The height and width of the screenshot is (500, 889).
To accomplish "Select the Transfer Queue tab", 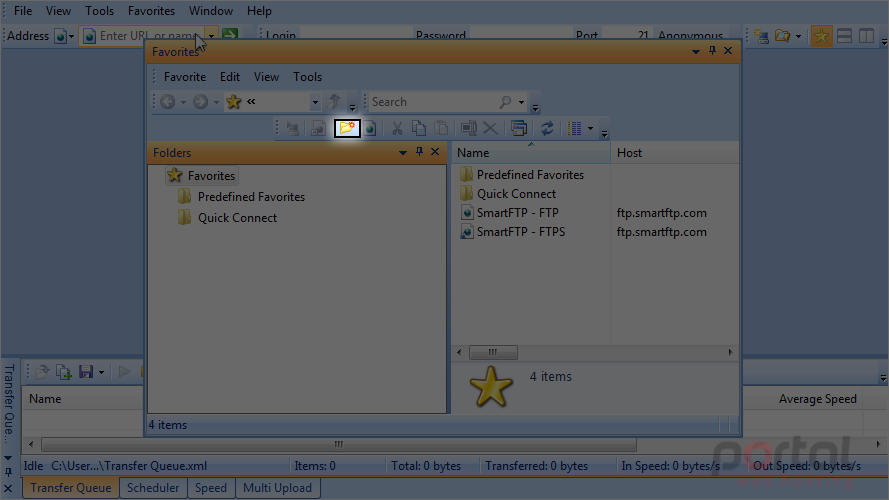I will (71, 488).
